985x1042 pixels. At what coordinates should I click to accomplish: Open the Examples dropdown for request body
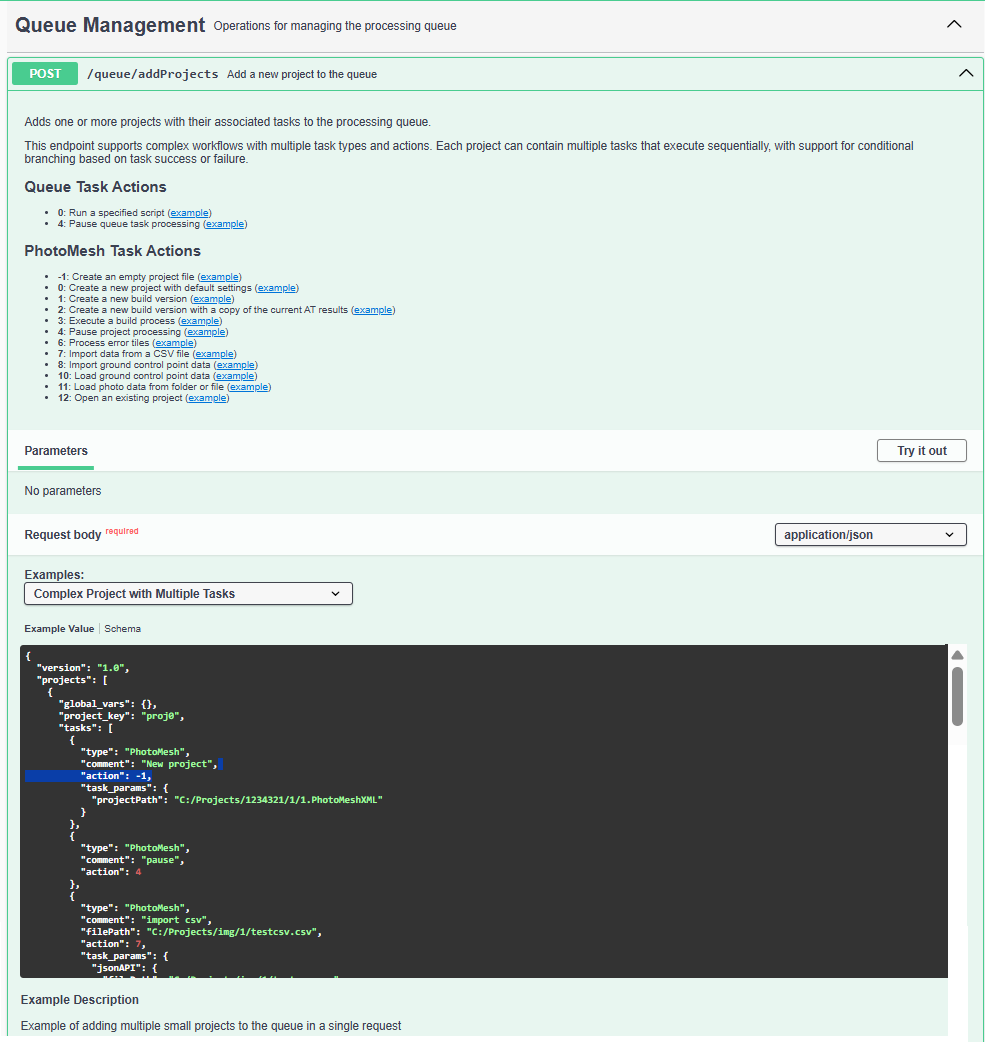[187, 593]
